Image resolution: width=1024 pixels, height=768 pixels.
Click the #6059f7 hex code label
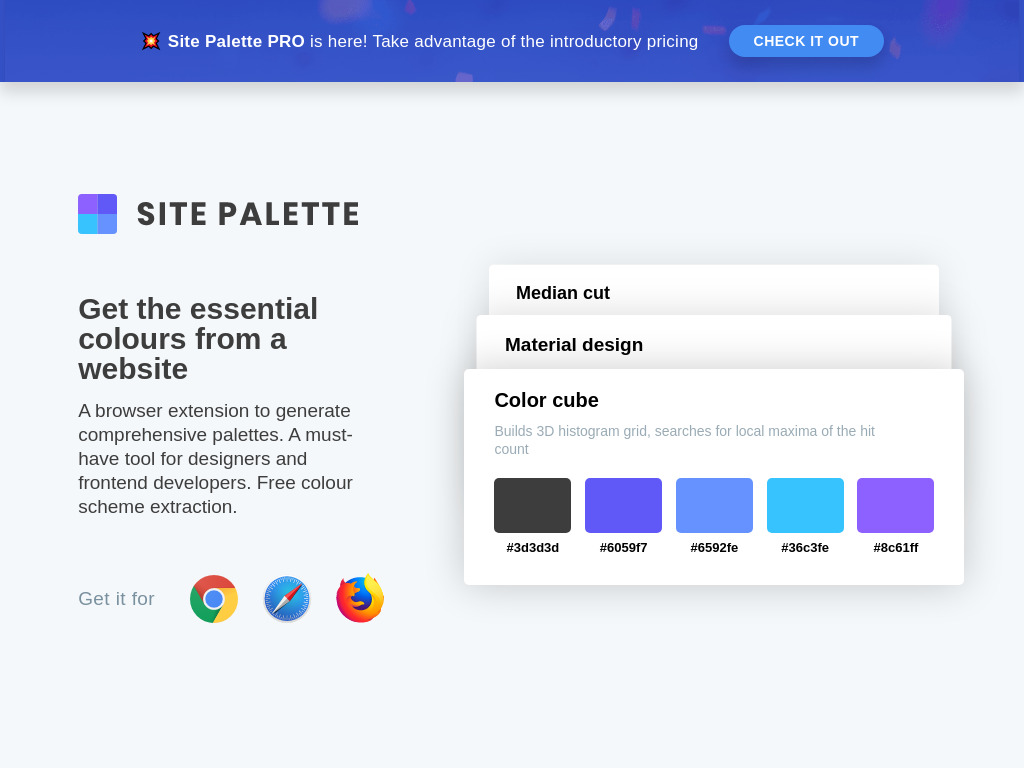623,548
